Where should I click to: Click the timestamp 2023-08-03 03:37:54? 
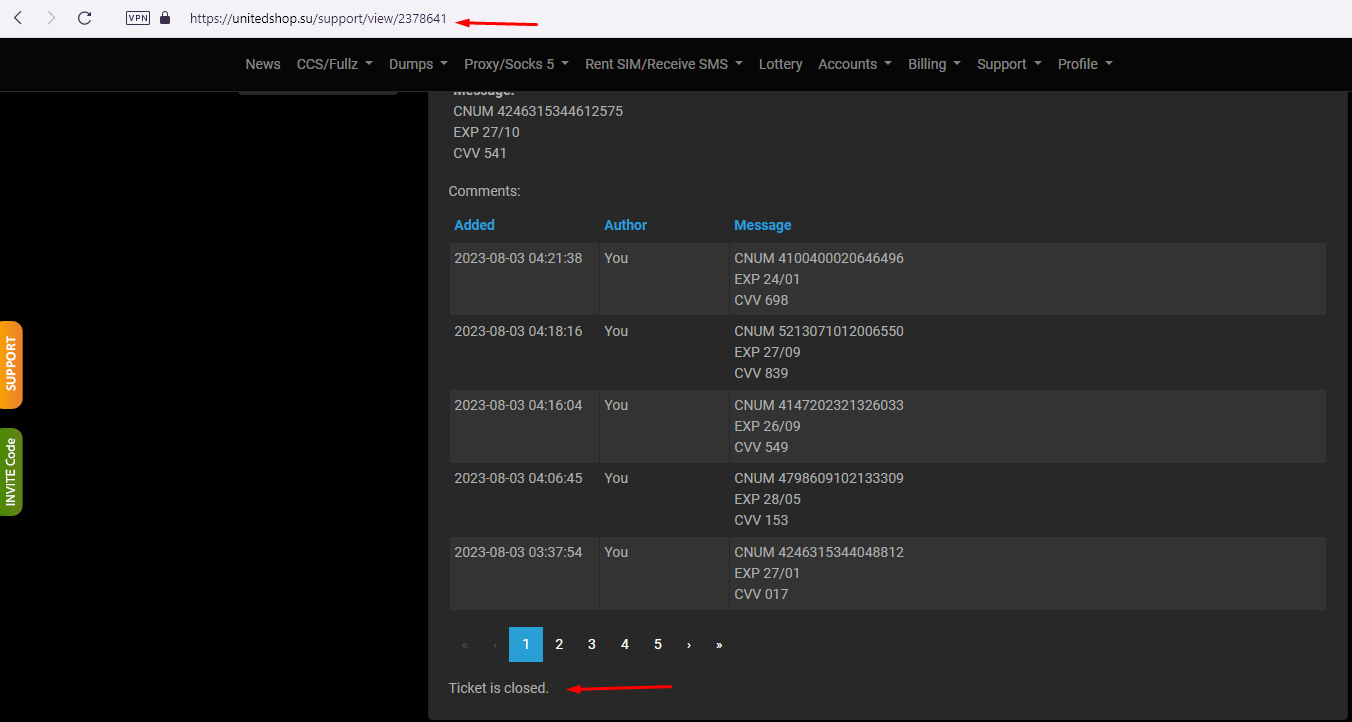[x=518, y=552]
